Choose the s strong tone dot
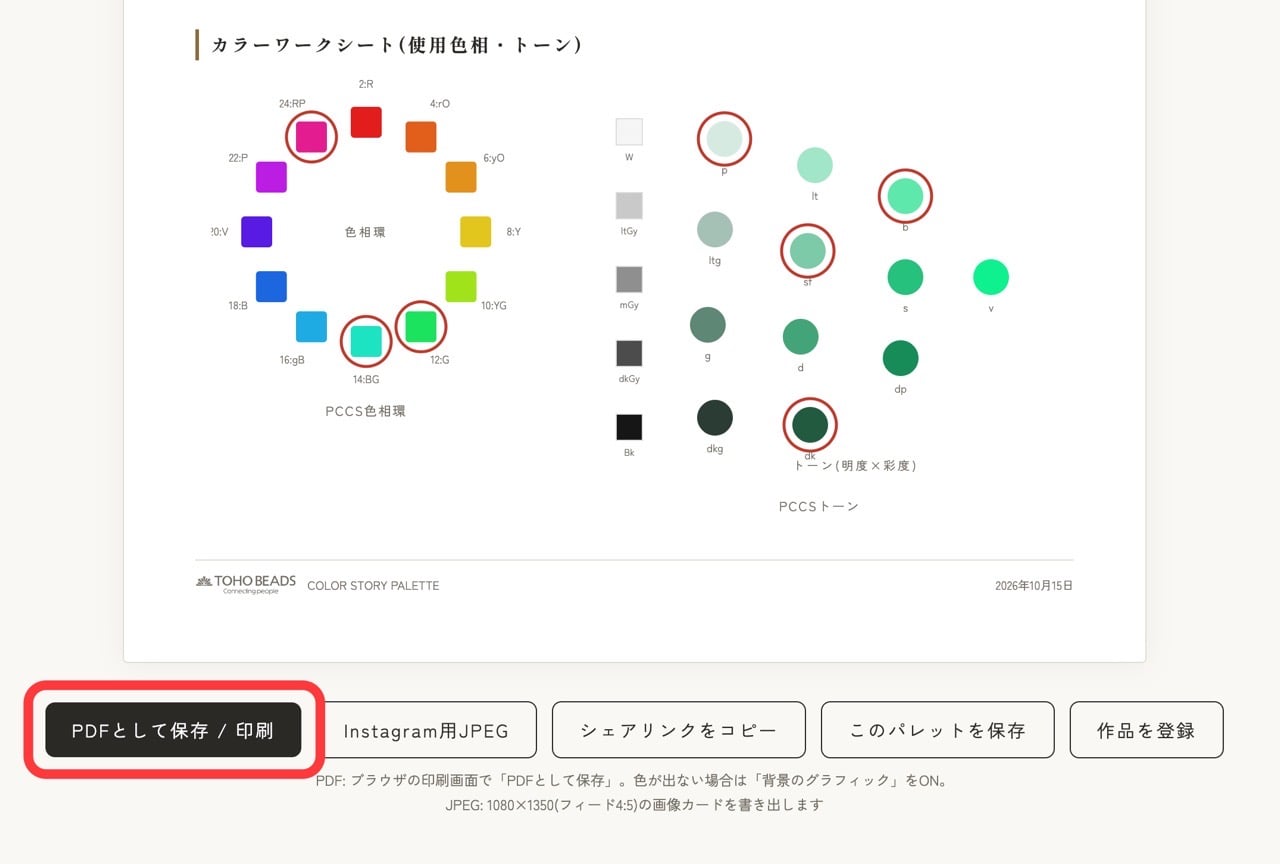The image size is (1280, 864). click(x=905, y=277)
